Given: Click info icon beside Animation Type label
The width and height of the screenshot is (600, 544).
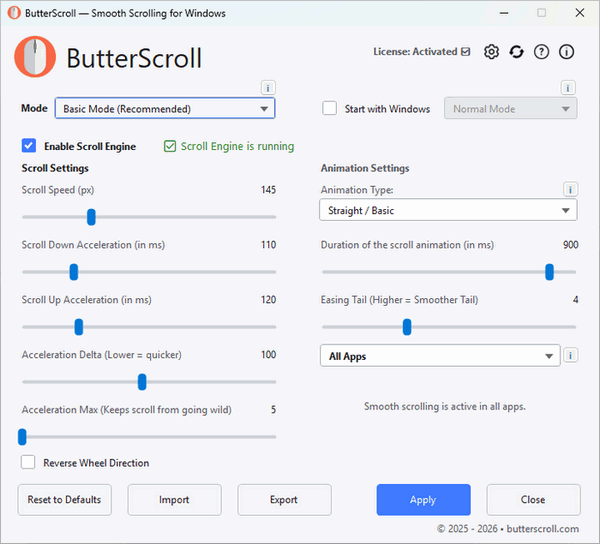Looking at the screenshot, I should point(570,189).
